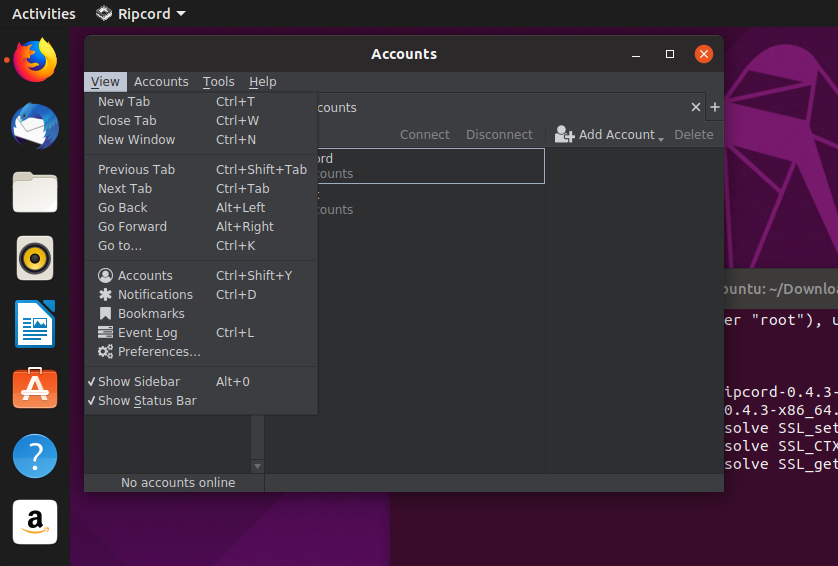Open Preferences item with gears icon
The height and width of the screenshot is (566, 838).
coord(200,352)
